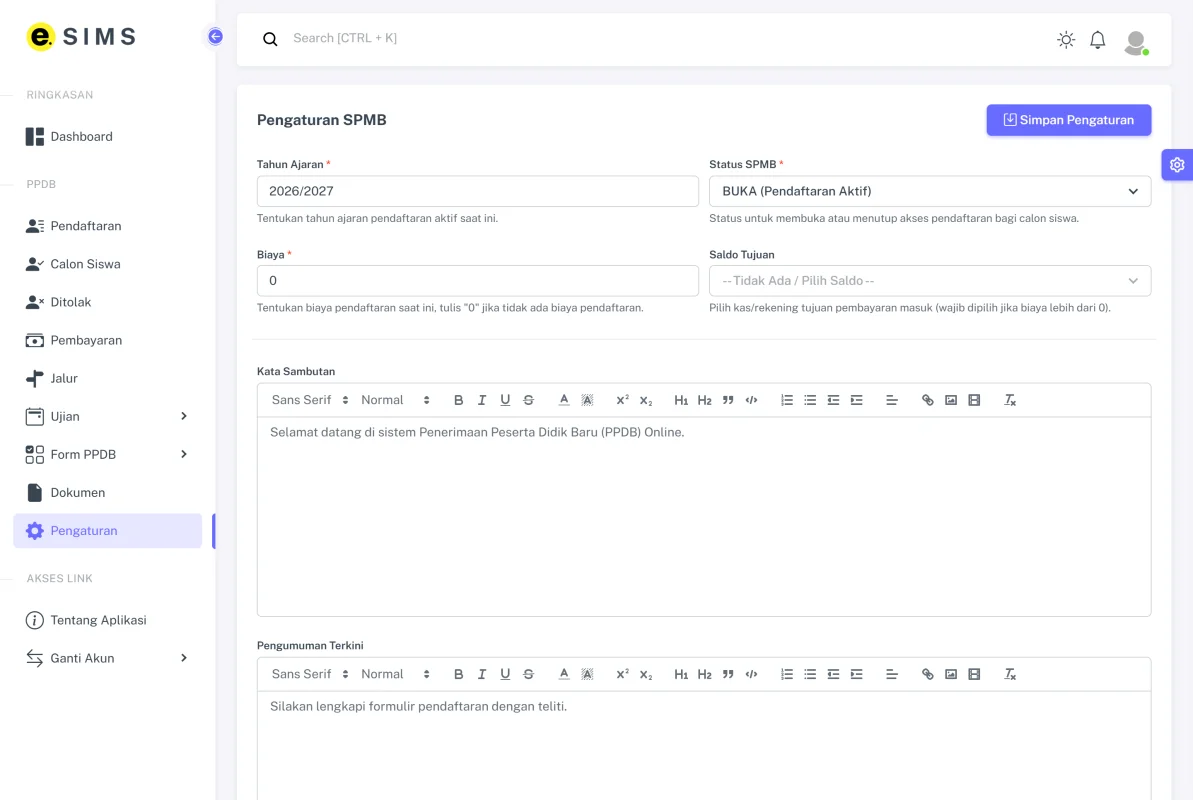Insert video in Pengumuman Terkini editor
Screen dimensions: 1193x800
pos(974,674)
